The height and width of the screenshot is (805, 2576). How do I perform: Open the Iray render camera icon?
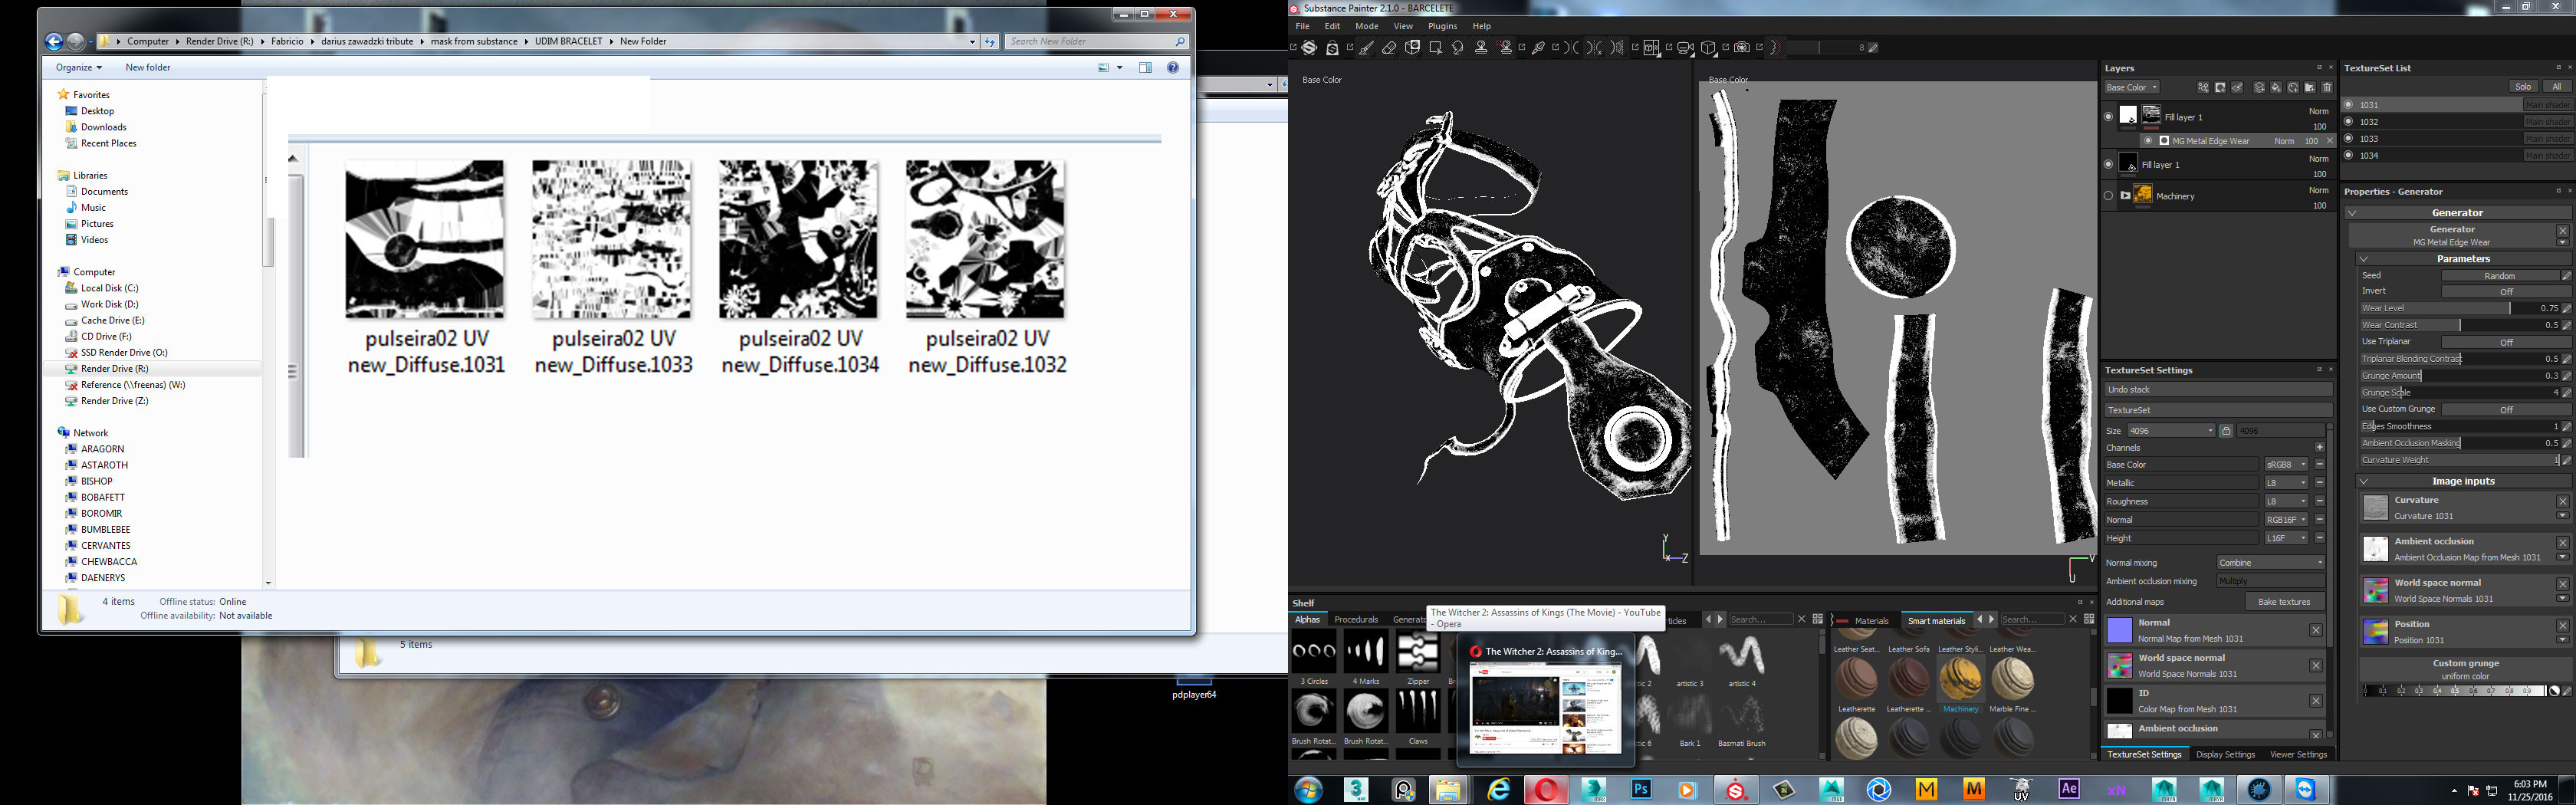(x=1742, y=47)
